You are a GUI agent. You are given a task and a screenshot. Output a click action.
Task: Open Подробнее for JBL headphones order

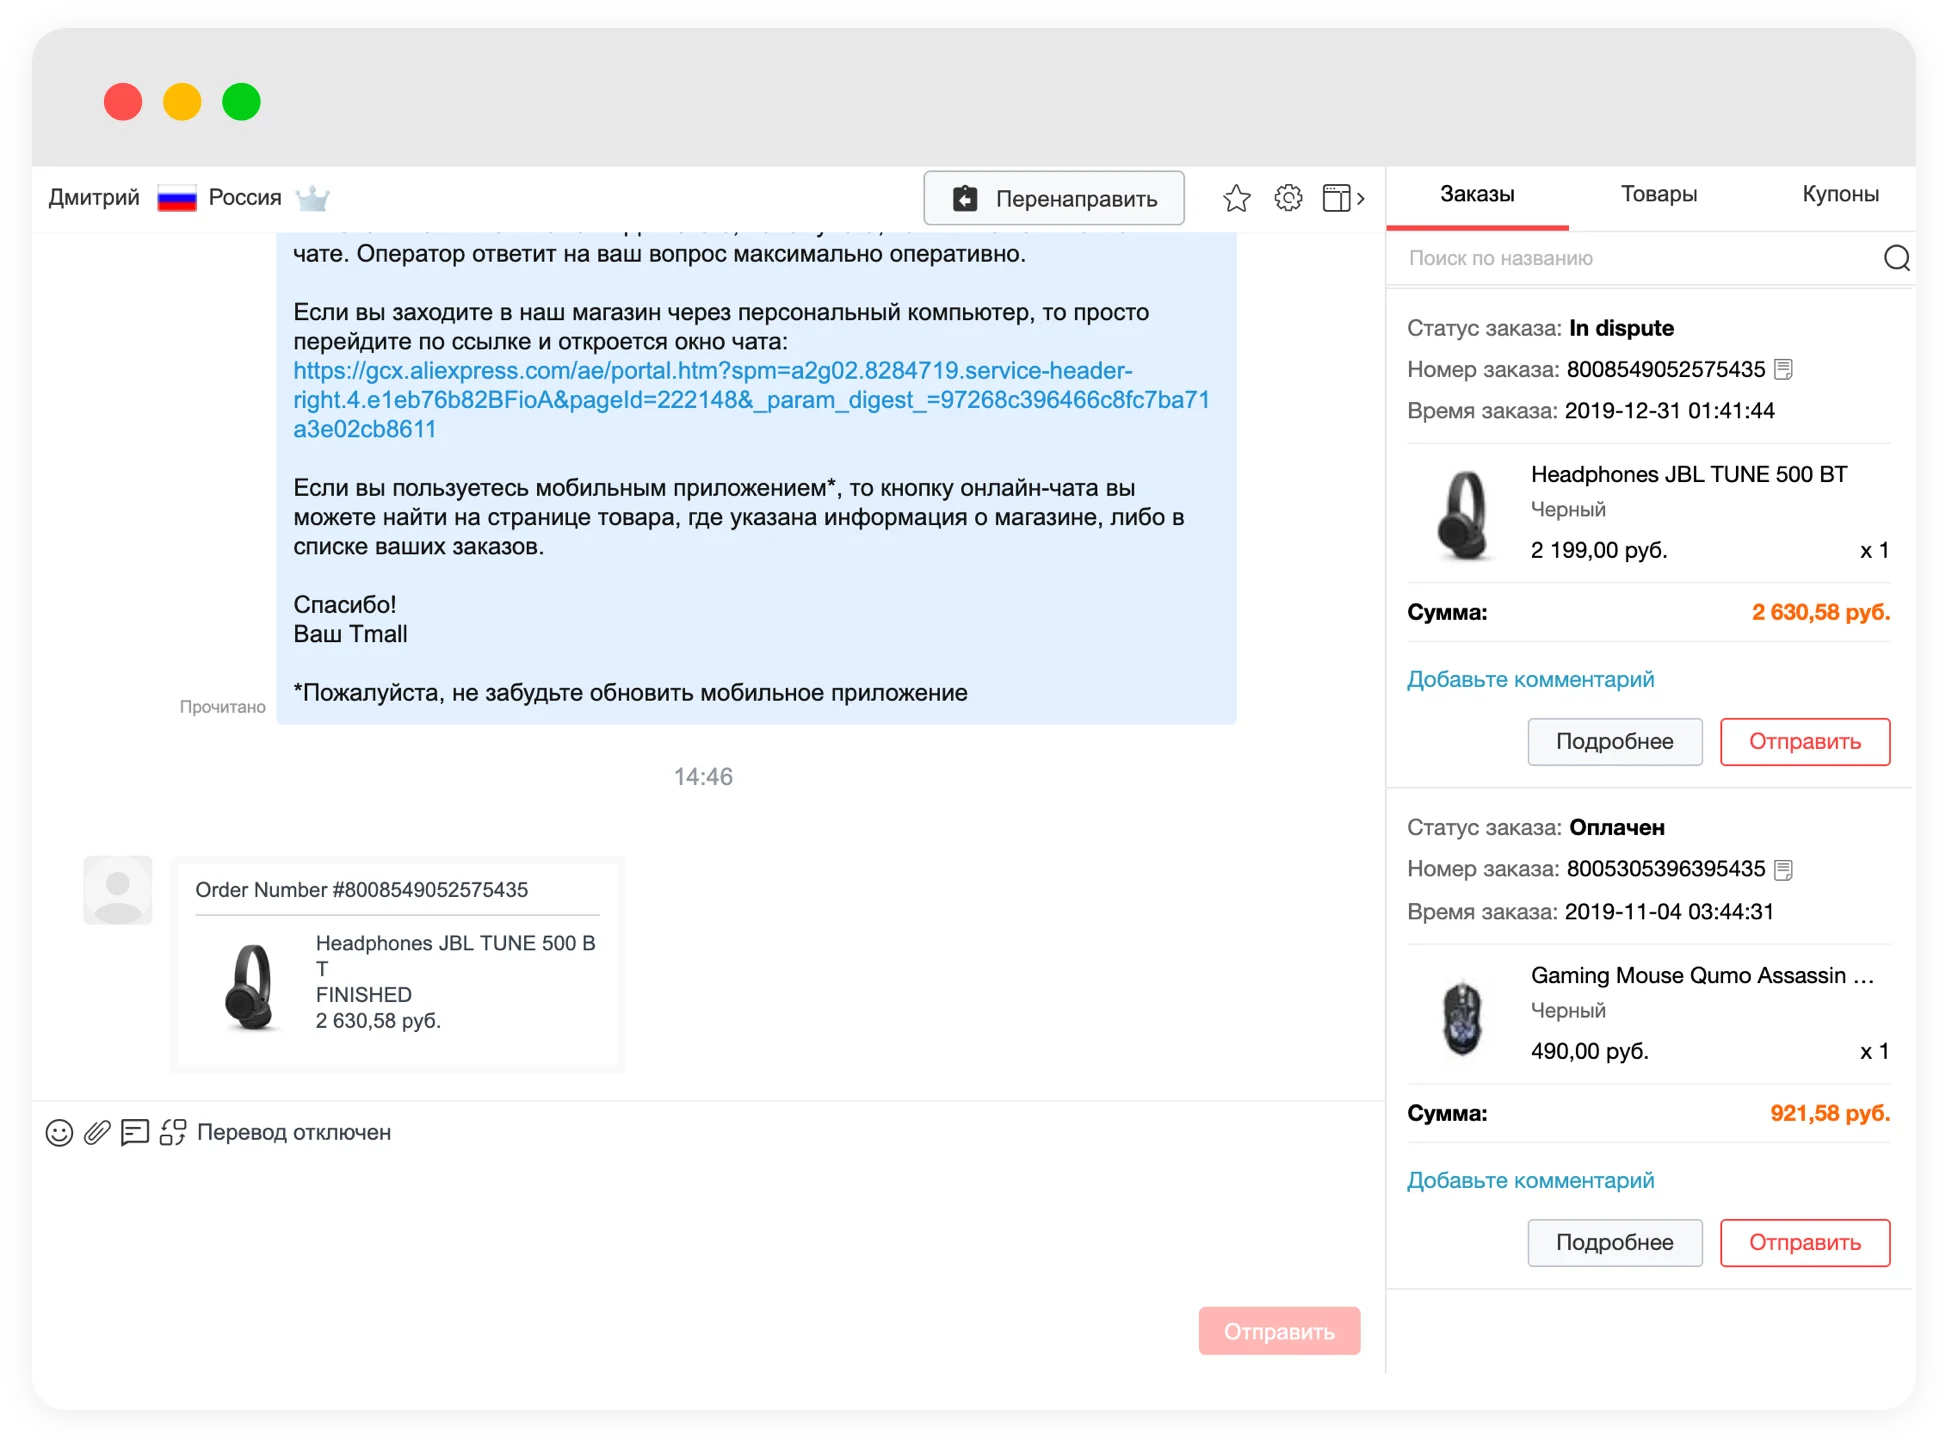pyautogui.click(x=1614, y=742)
